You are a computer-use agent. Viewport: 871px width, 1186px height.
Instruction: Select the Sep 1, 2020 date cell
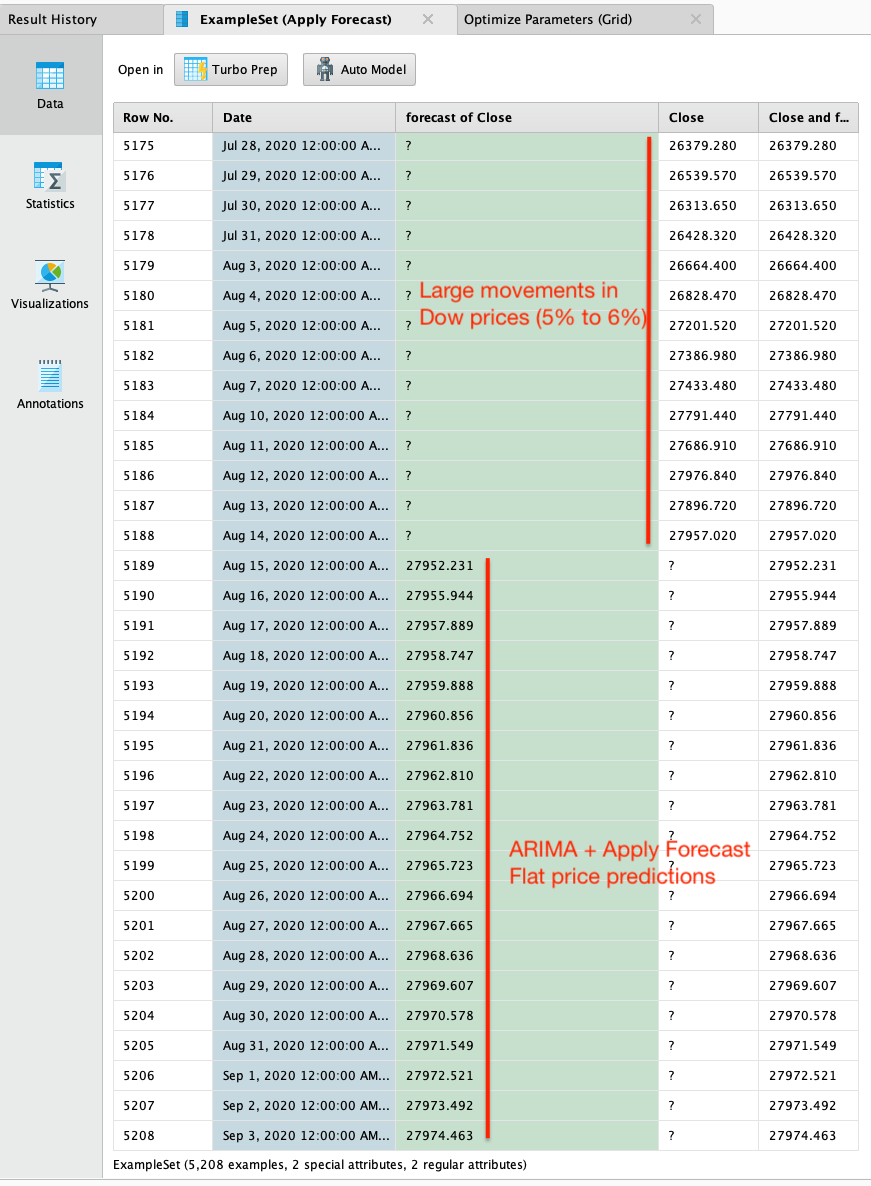tap(304, 1076)
